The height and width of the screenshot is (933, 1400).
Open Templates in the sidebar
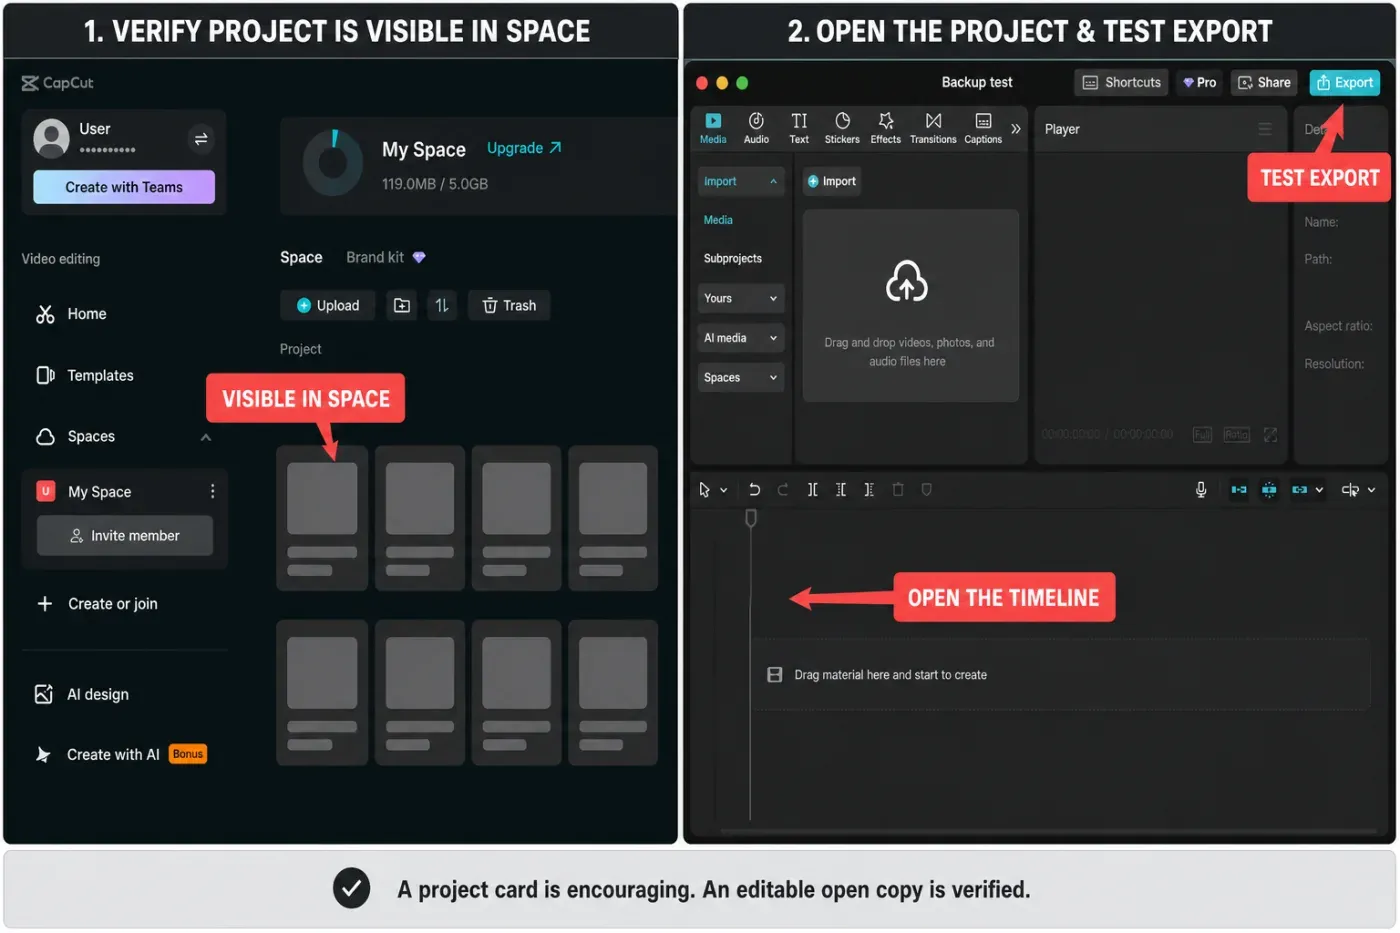click(x=85, y=376)
